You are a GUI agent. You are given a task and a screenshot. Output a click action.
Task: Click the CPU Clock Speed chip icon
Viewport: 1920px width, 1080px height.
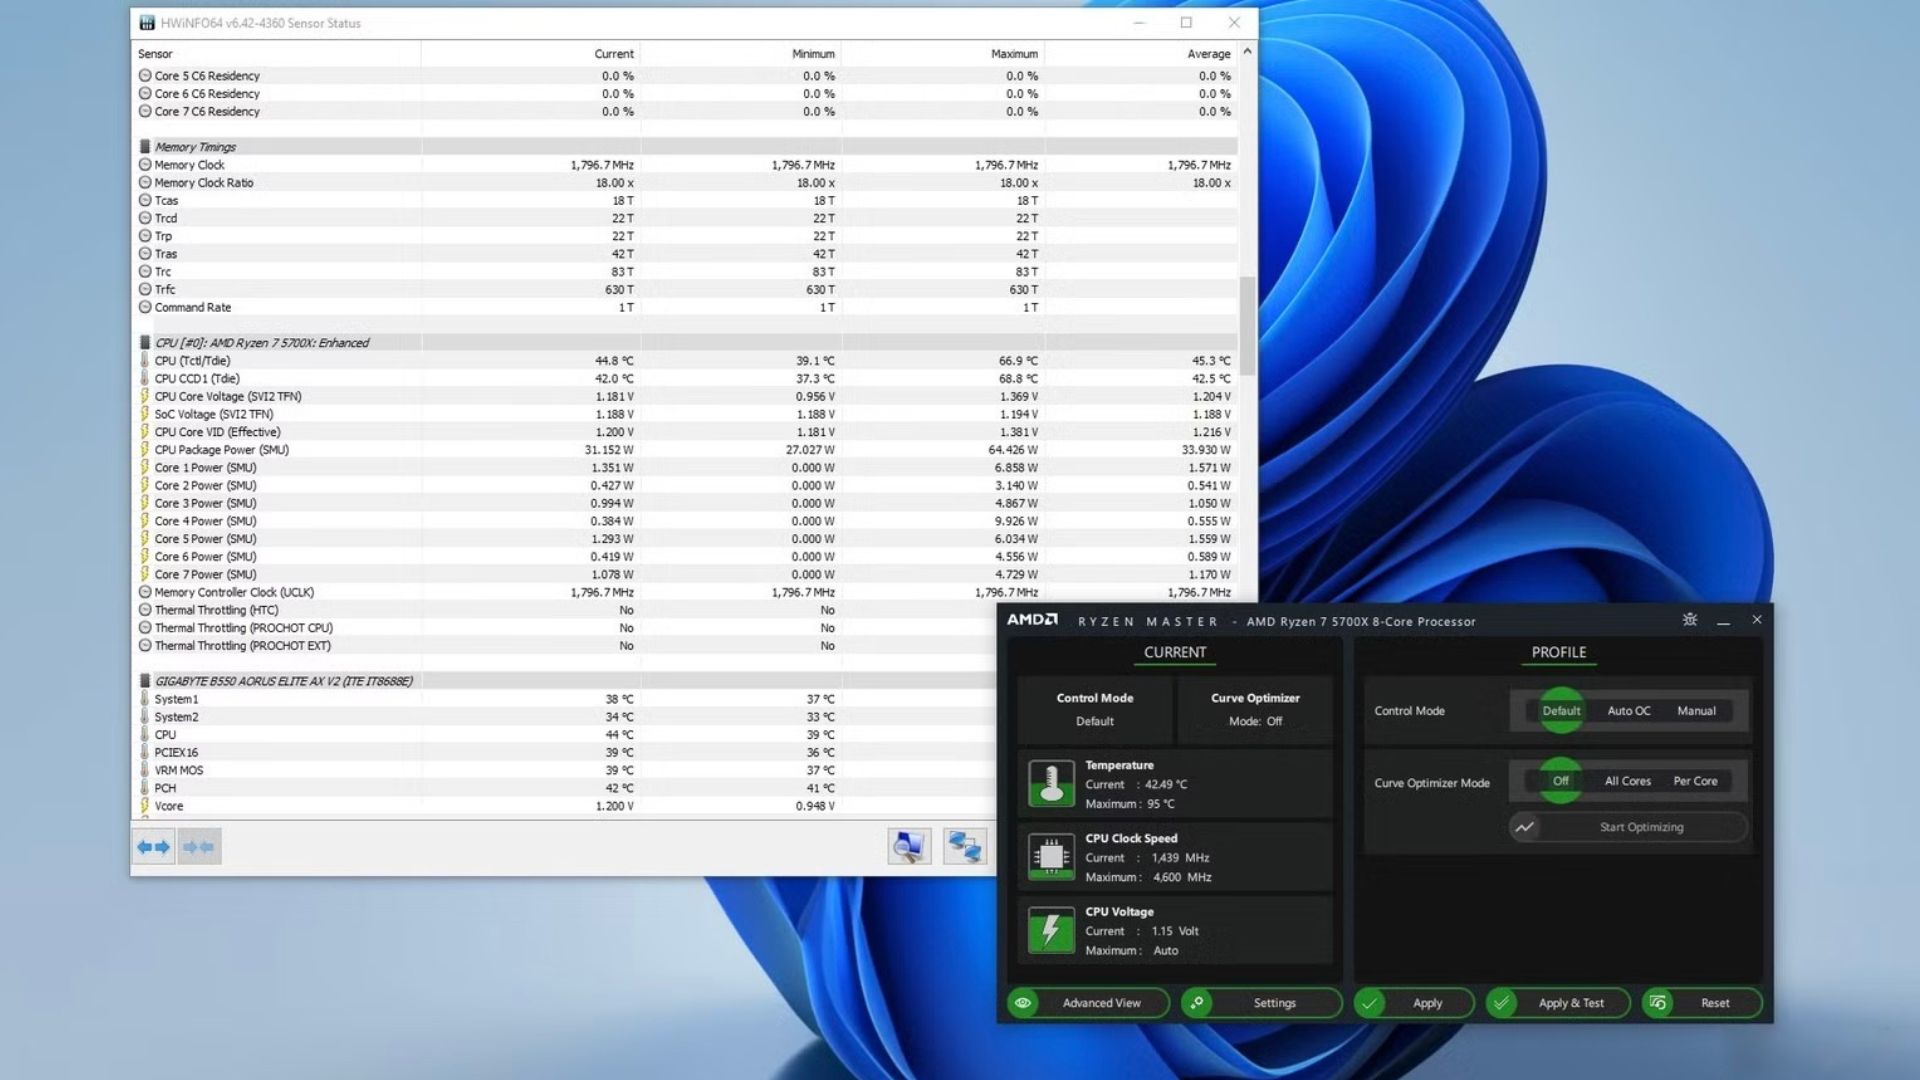1051,857
